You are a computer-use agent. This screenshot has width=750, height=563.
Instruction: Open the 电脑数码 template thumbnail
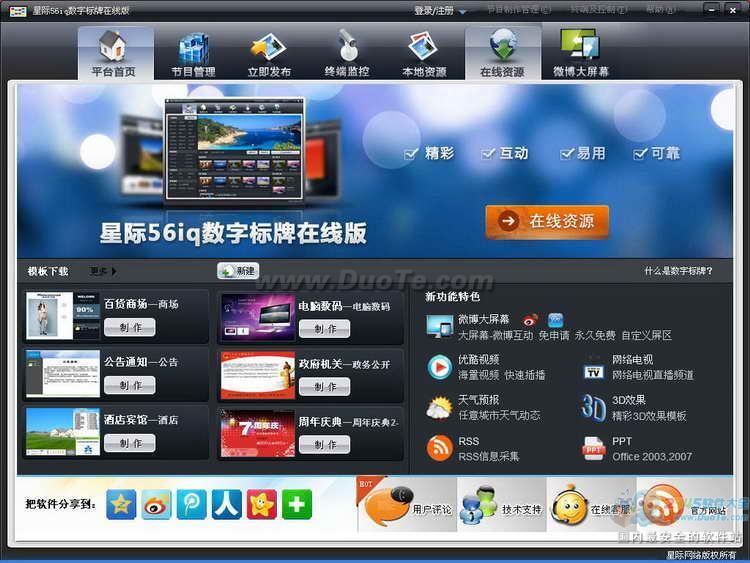click(258, 318)
